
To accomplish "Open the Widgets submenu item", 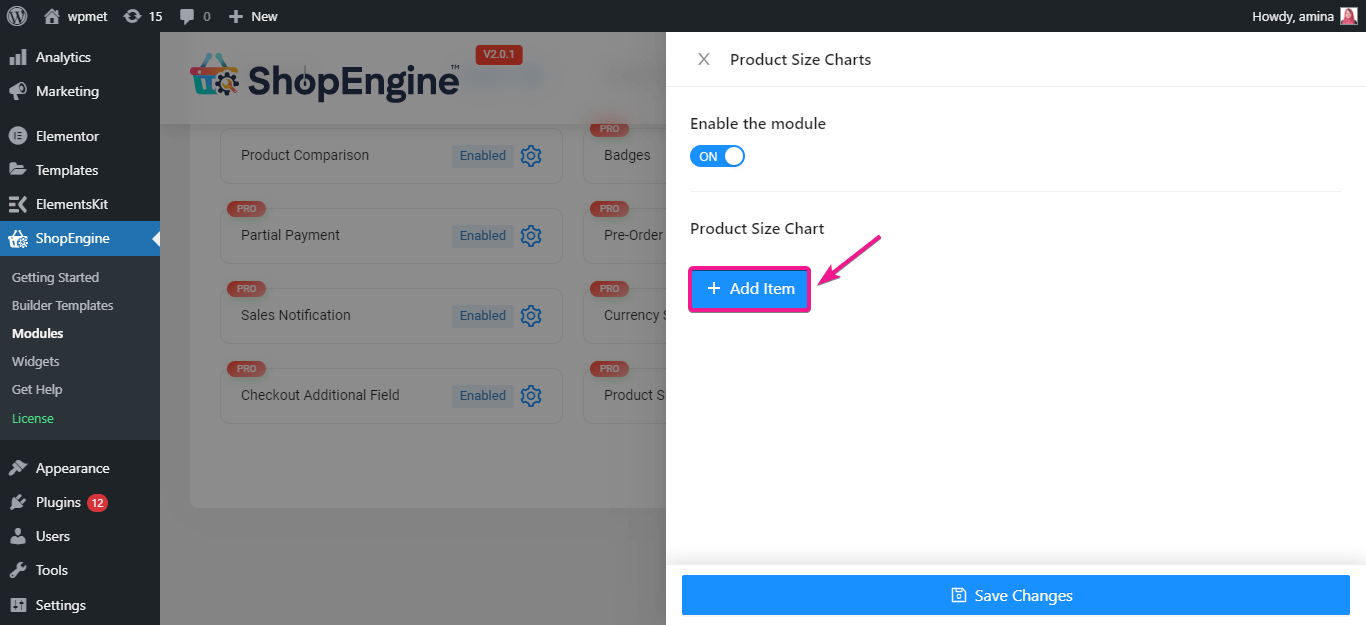I will tap(36, 361).
